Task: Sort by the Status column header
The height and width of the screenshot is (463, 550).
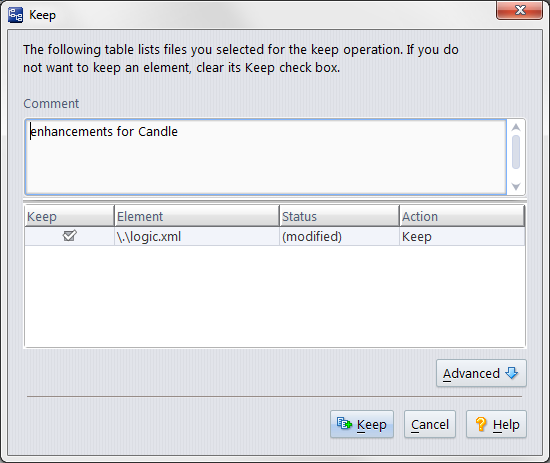Action: point(340,216)
